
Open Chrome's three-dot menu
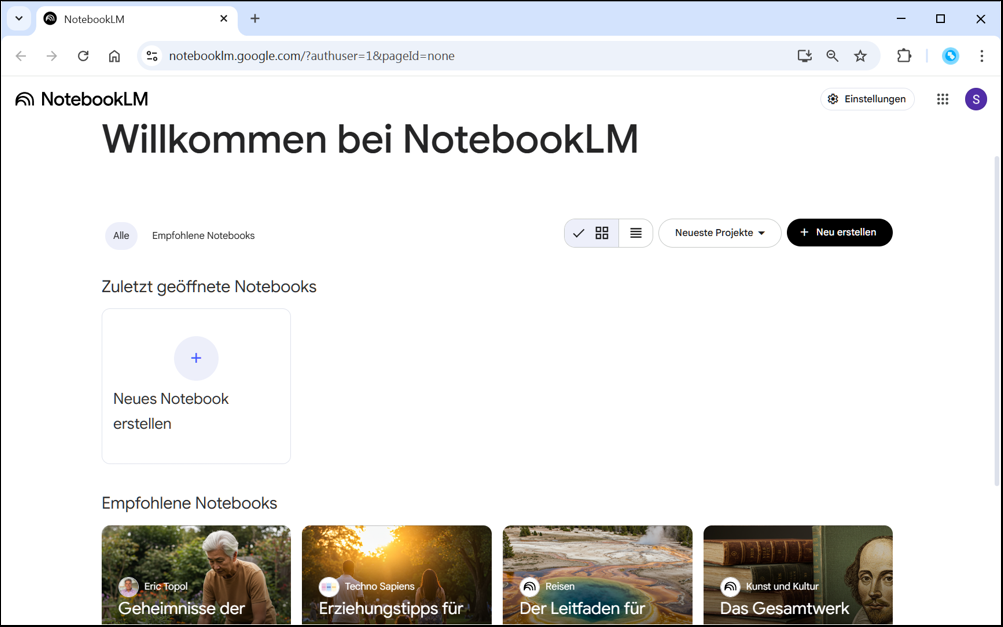point(981,56)
